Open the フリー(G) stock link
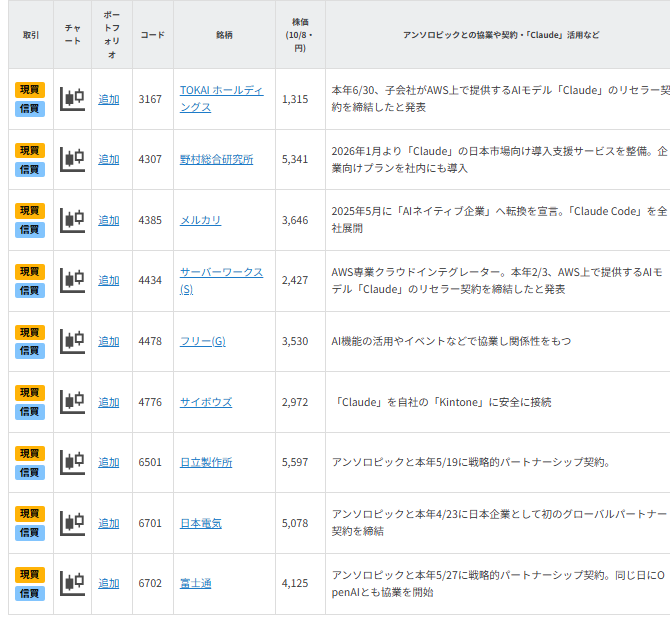 tap(203, 341)
